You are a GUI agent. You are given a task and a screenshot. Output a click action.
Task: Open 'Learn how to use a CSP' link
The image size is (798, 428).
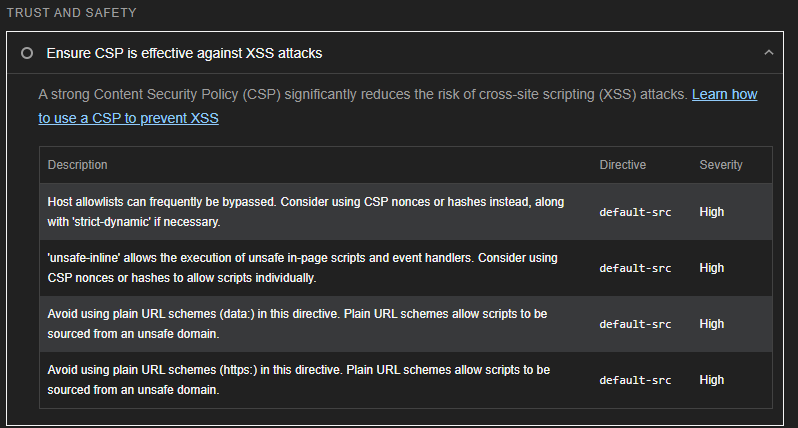[397, 106]
